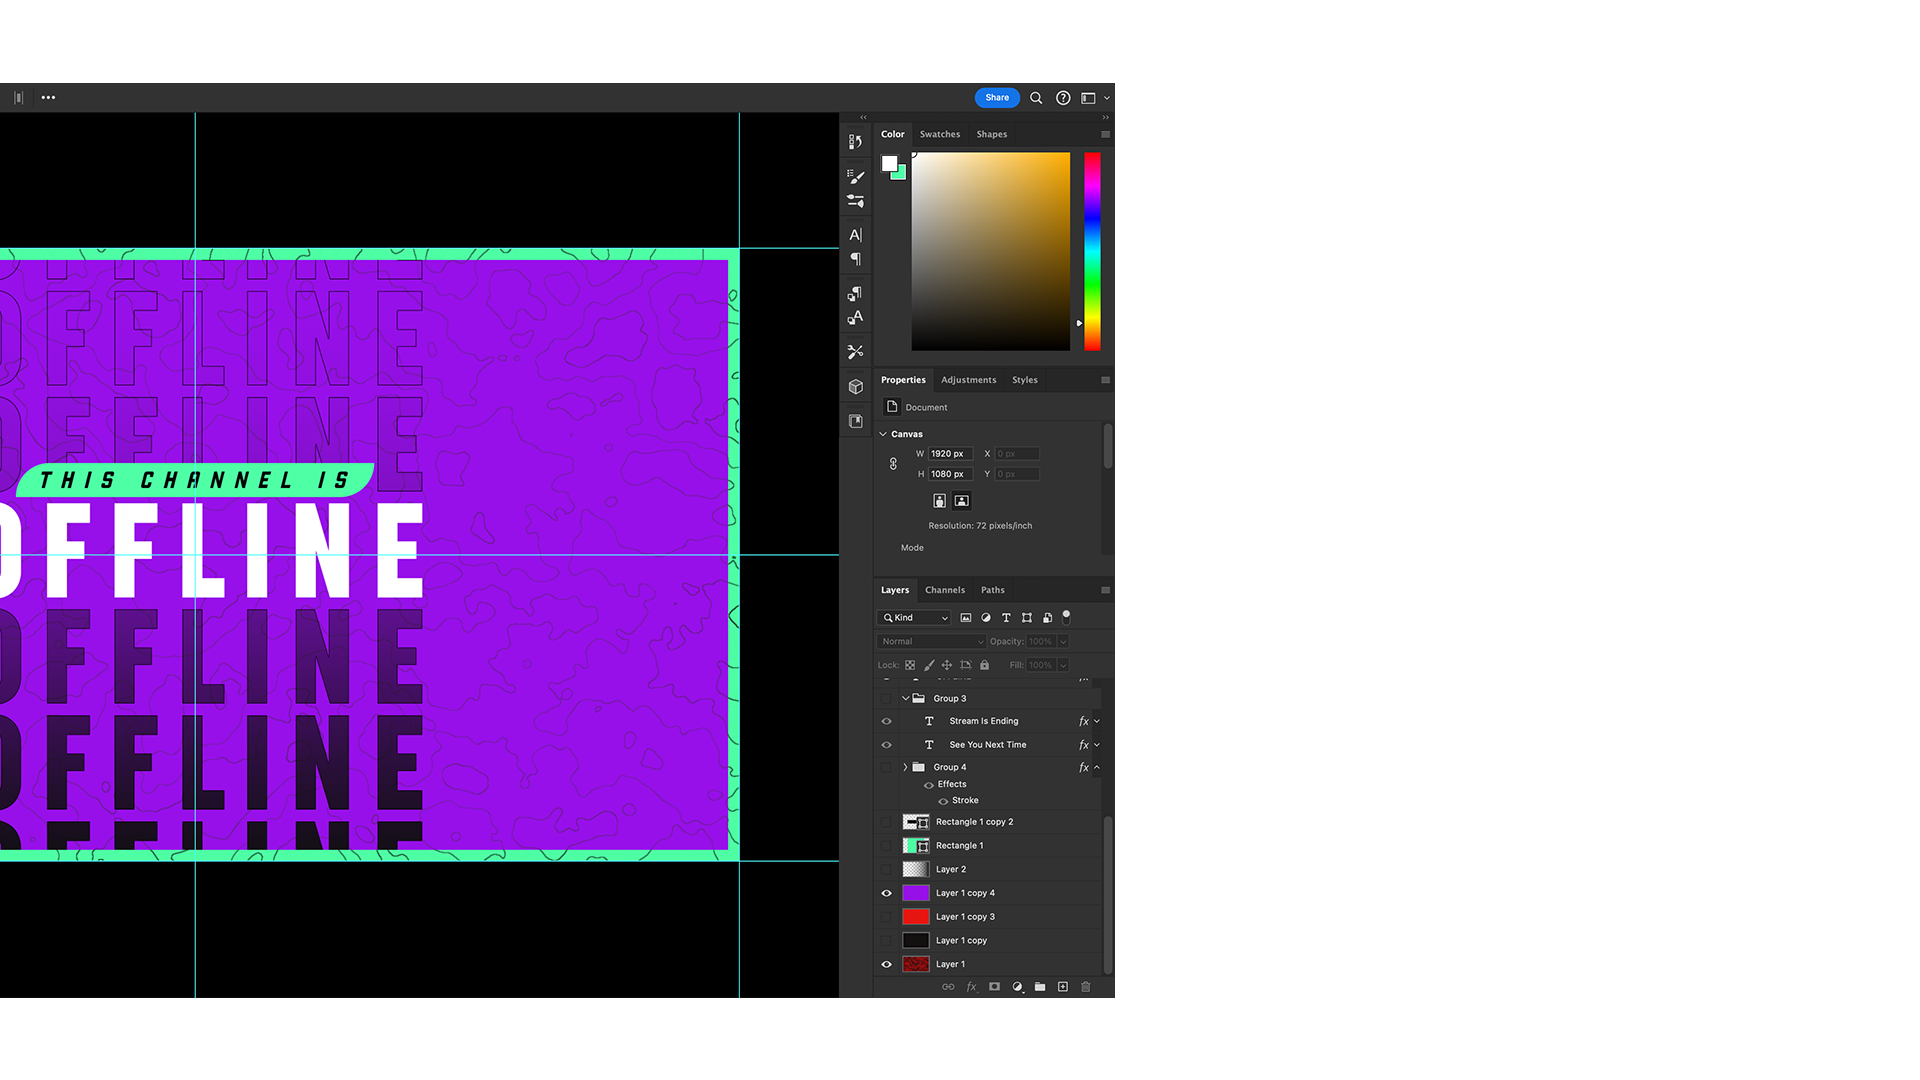Expand the Group 4 folder
The image size is (1920, 1080).
click(905, 767)
